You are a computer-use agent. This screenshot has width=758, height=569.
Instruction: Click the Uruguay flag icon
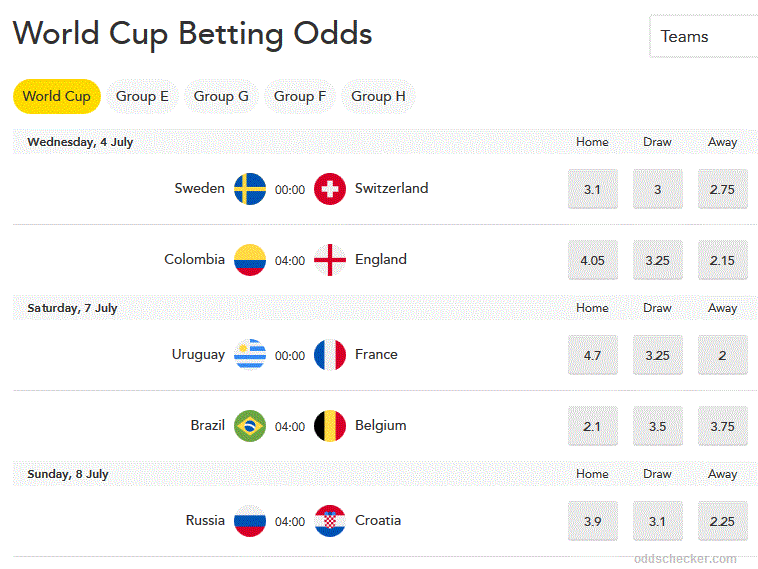[x=250, y=355]
